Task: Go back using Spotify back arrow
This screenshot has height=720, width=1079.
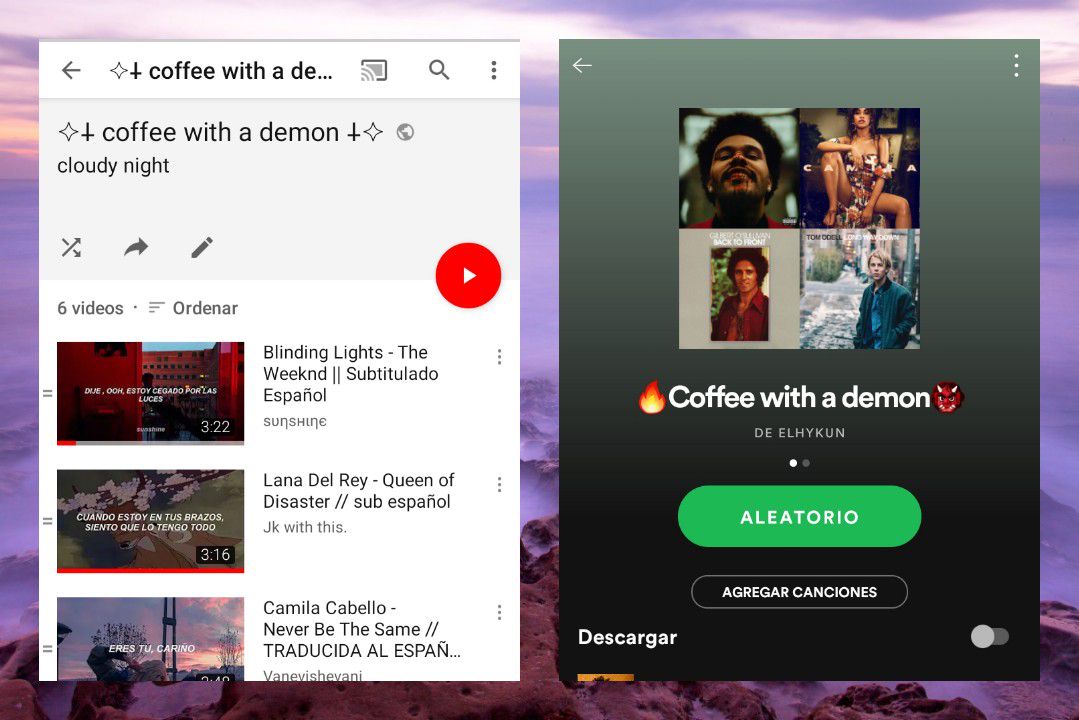Action: pos(582,65)
